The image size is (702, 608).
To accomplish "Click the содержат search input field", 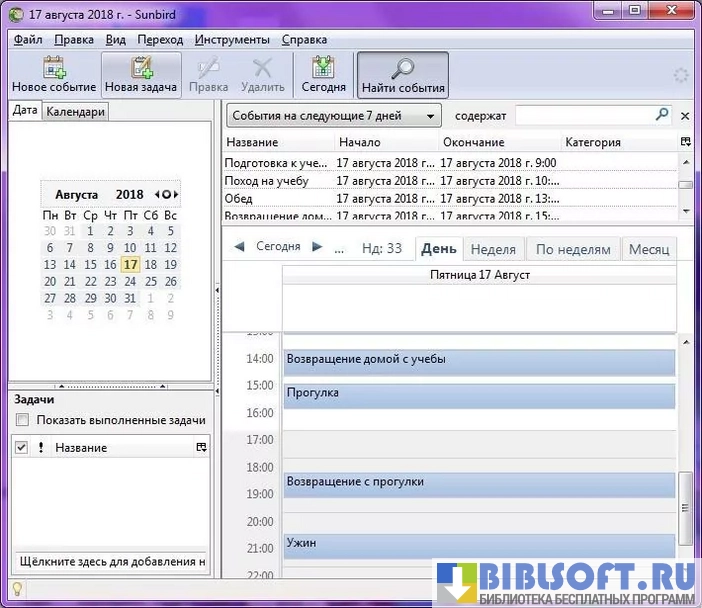I will (x=584, y=116).
